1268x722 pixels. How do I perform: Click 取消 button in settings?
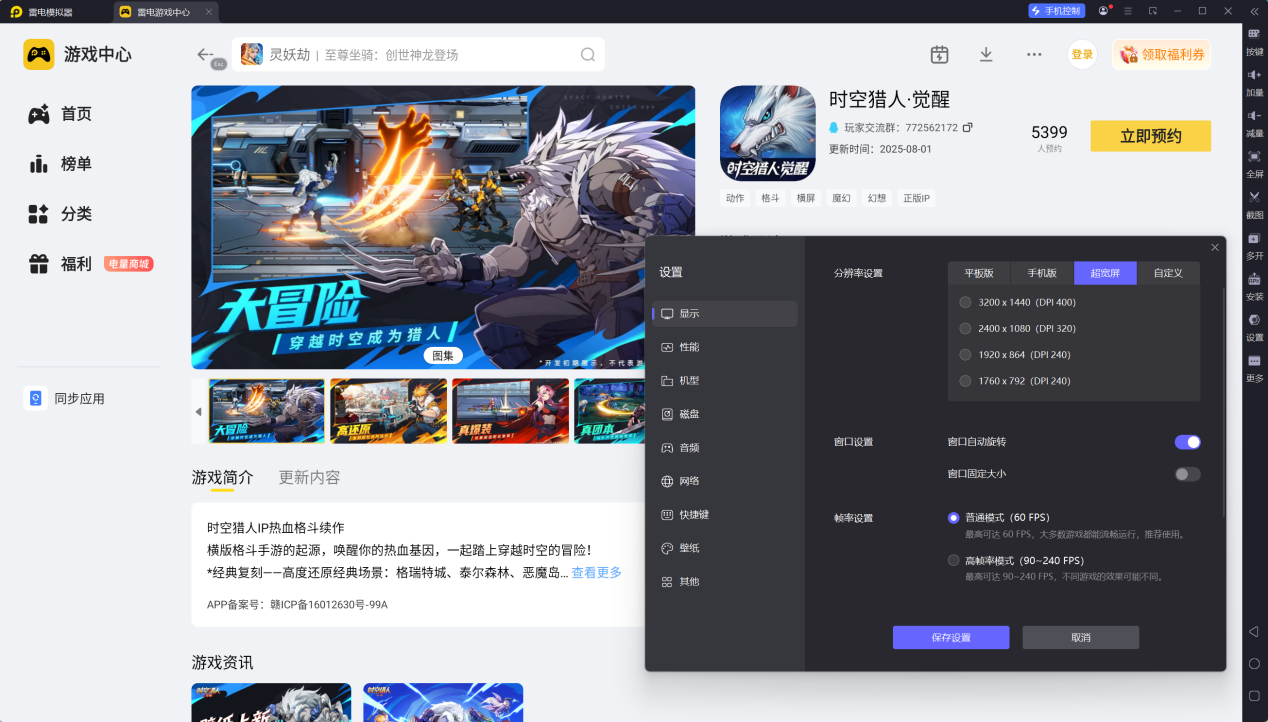click(1081, 638)
